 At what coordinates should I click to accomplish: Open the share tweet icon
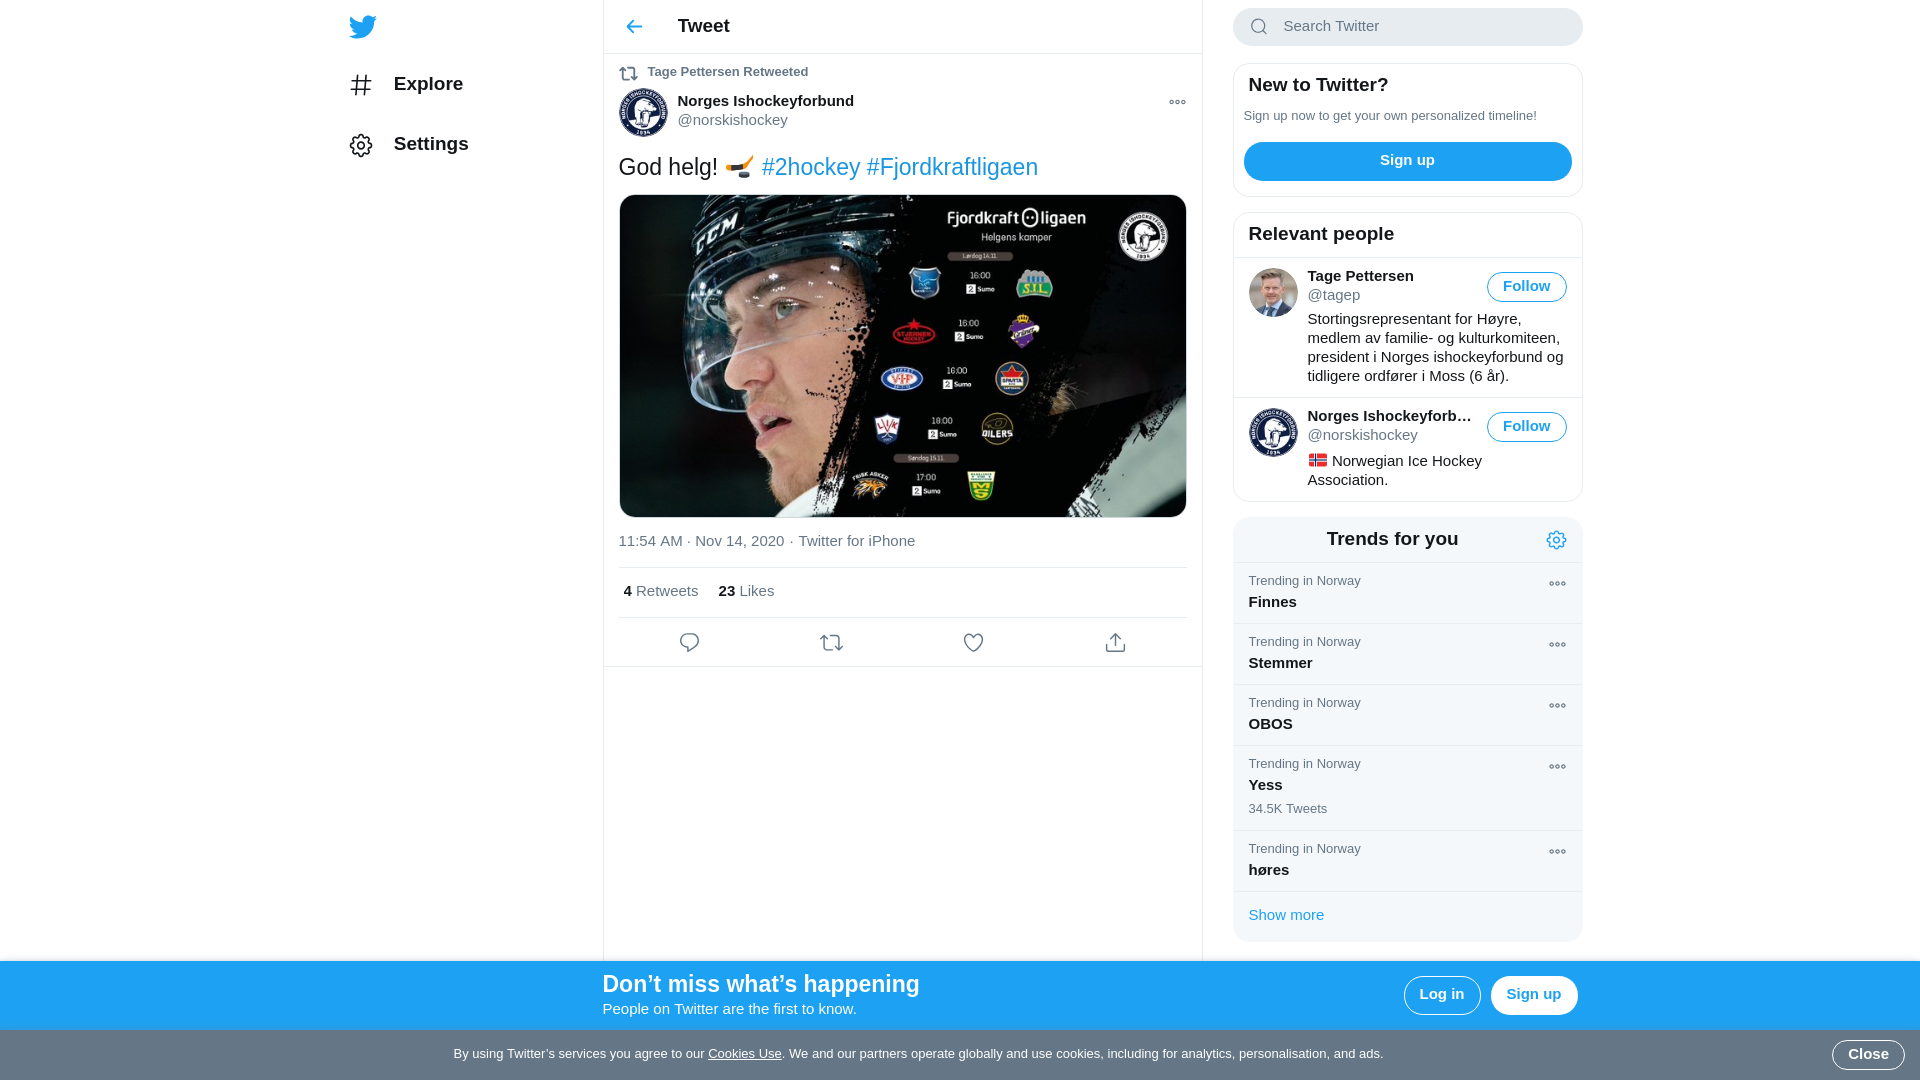(1115, 643)
